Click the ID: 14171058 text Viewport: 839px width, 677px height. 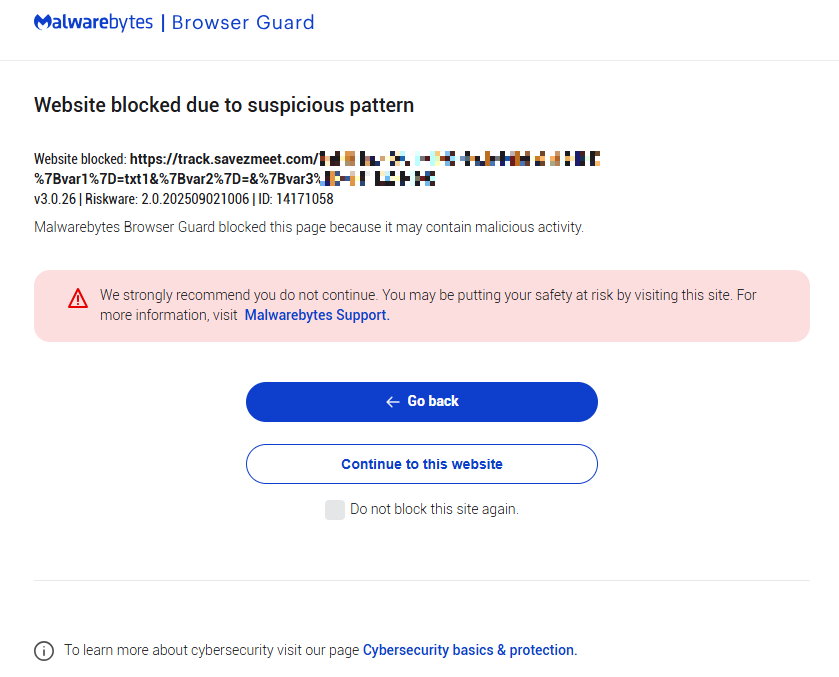296,199
